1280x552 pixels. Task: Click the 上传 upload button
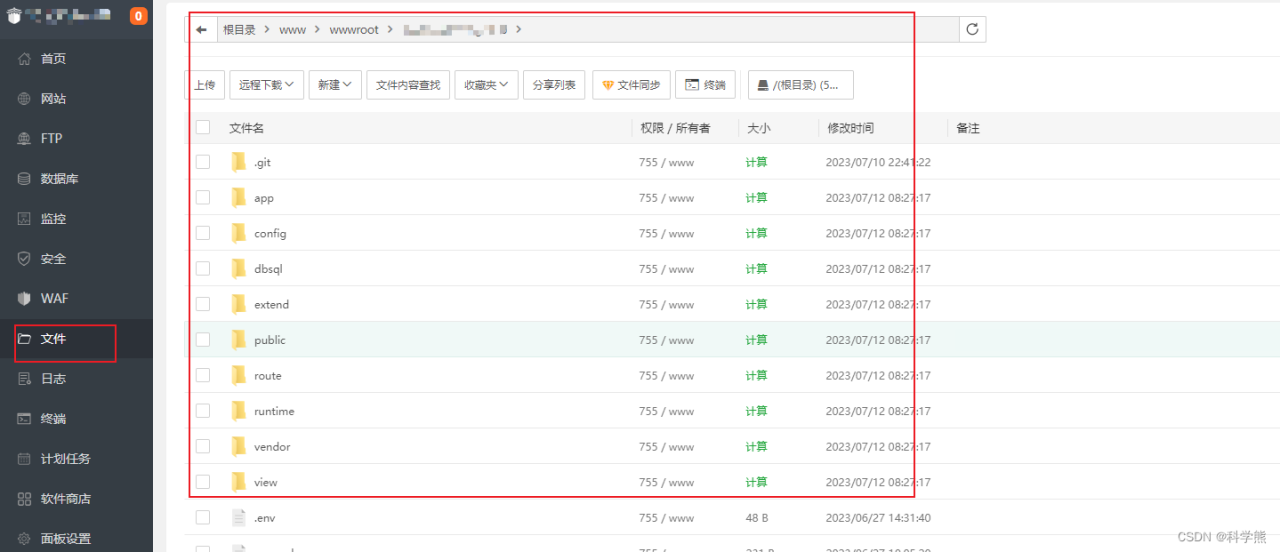(204, 85)
